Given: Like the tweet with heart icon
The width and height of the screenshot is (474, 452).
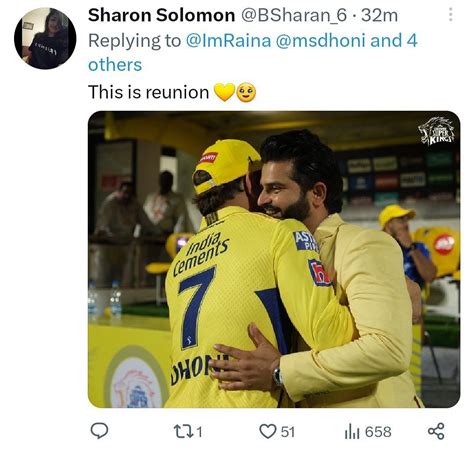Looking at the screenshot, I should 268,431.
